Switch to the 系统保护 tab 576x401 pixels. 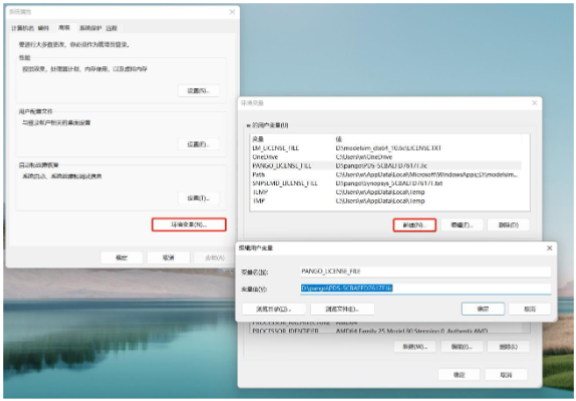(x=90, y=28)
